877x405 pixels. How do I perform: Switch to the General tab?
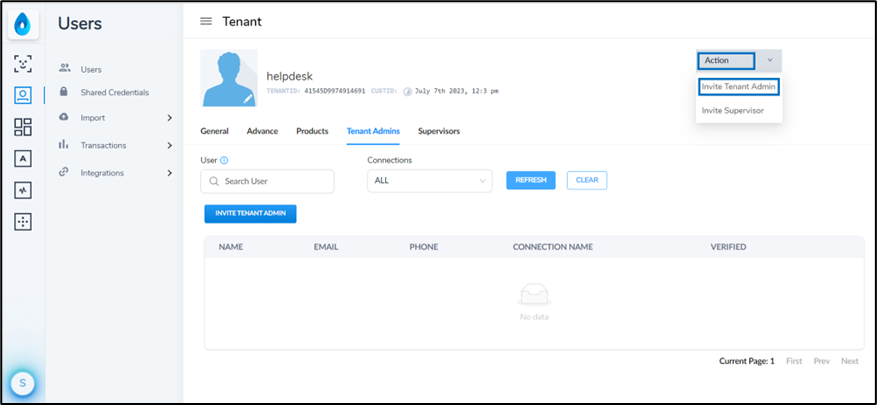click(x=214, y=131)
